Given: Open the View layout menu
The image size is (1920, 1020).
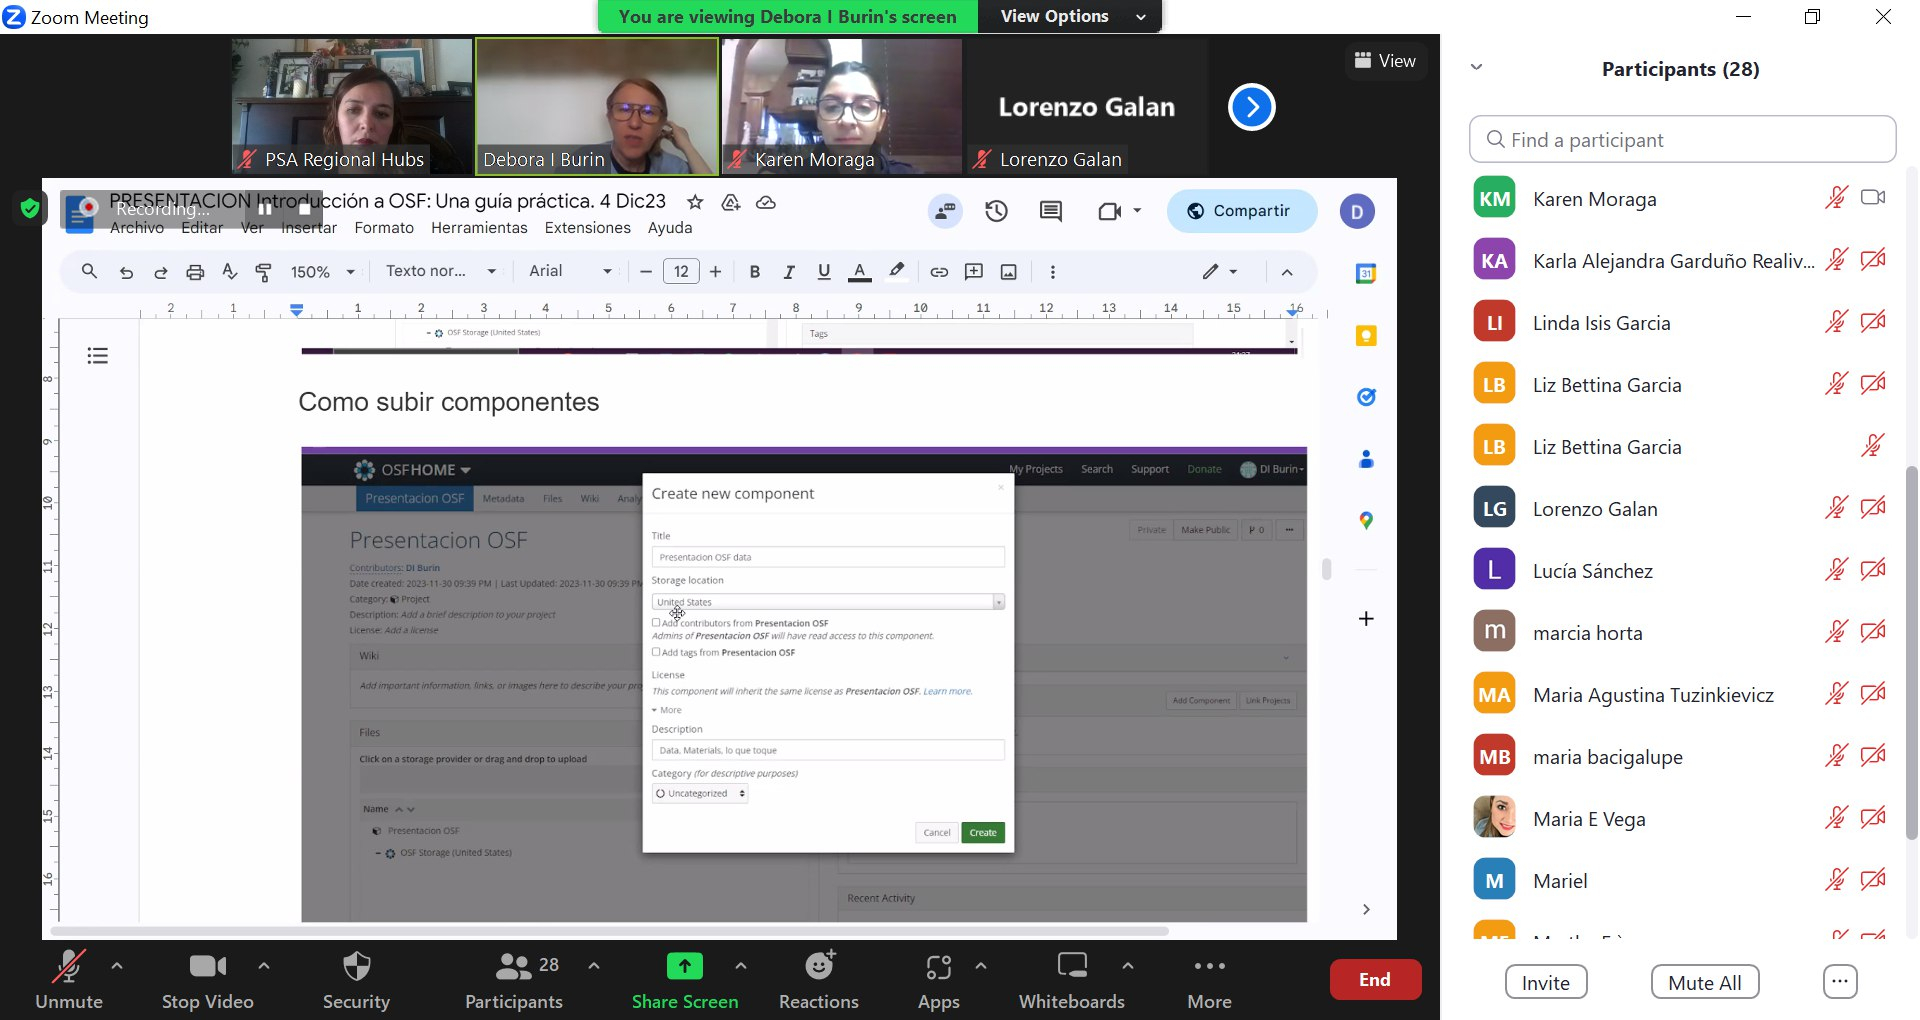Looking at the screenshot, I should coord(1384,61).
